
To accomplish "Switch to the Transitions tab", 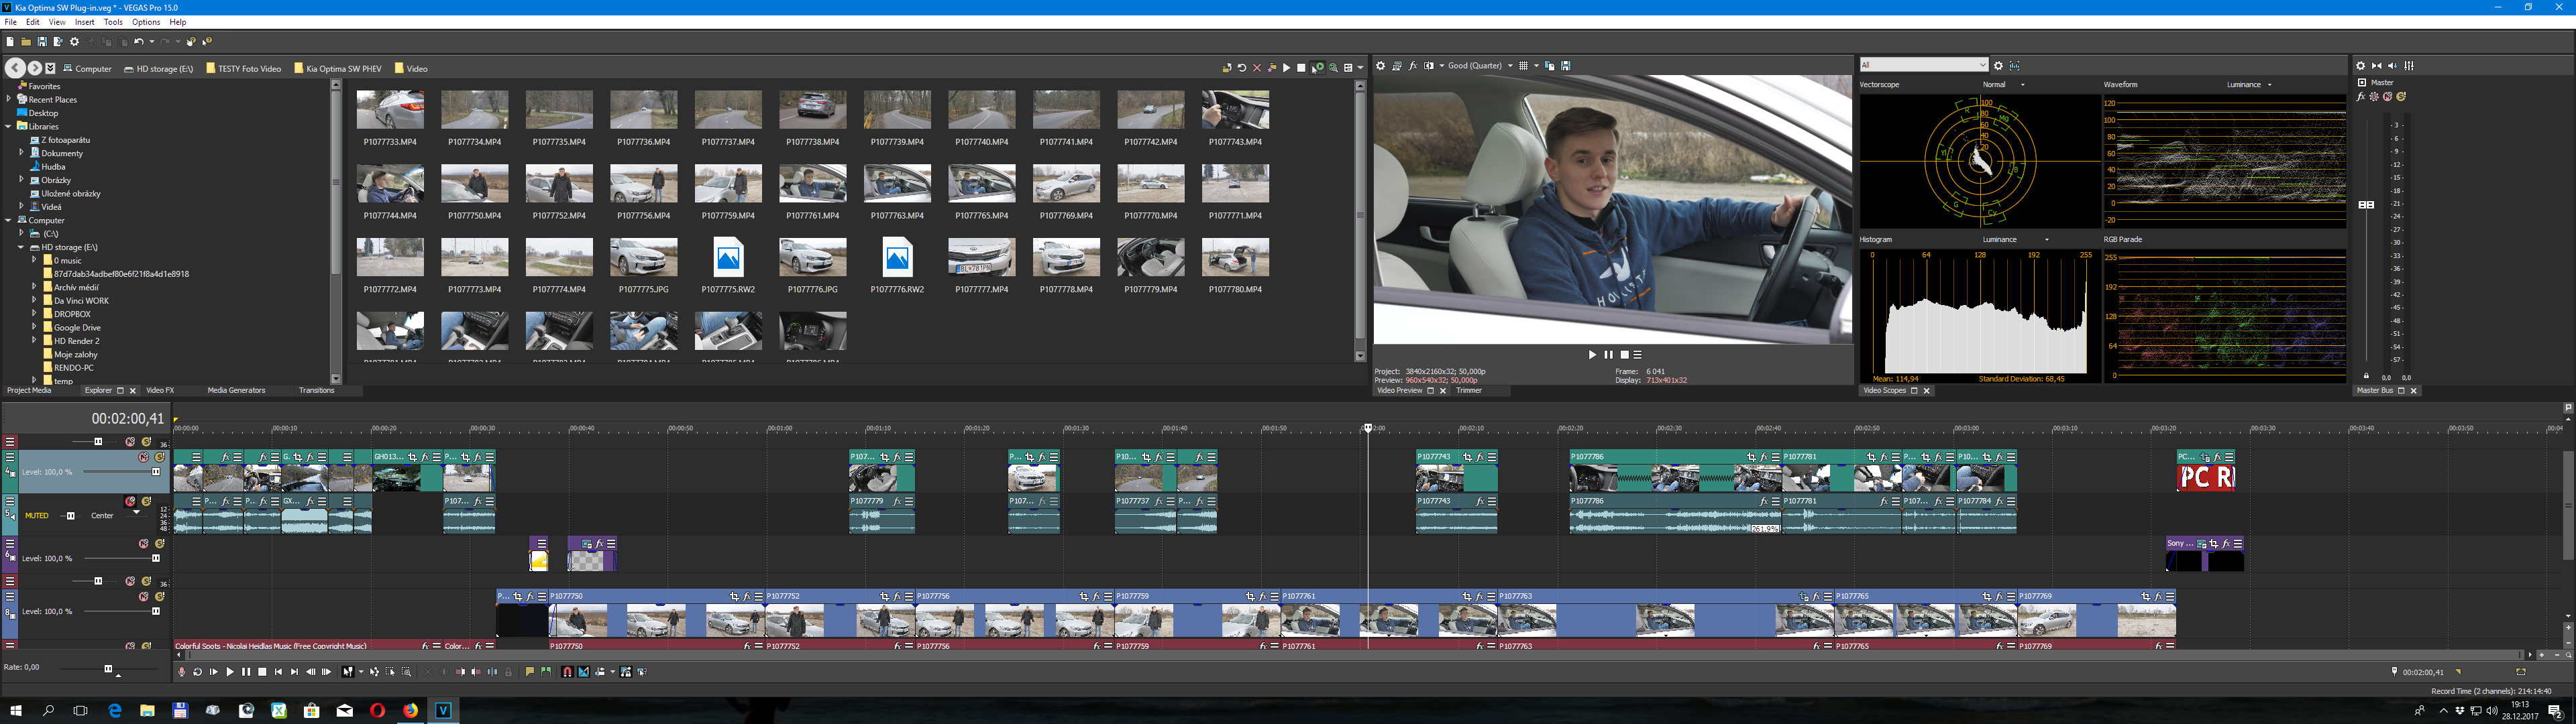I will 316,390.
